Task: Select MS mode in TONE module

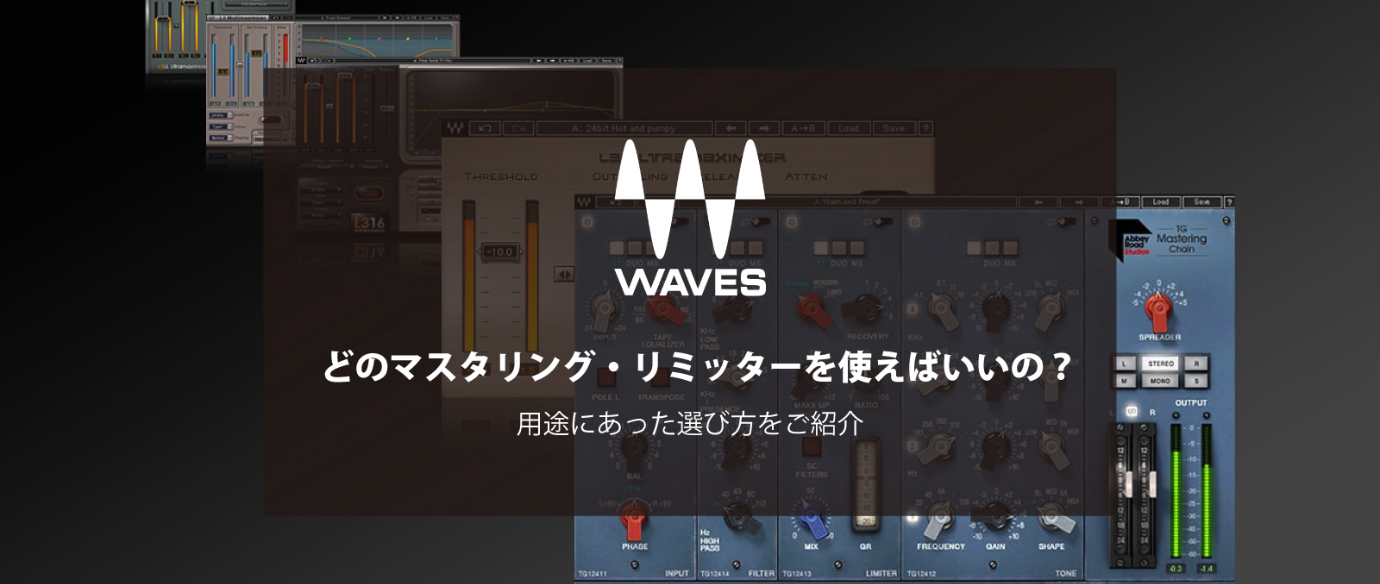Action: point(1009,247)
